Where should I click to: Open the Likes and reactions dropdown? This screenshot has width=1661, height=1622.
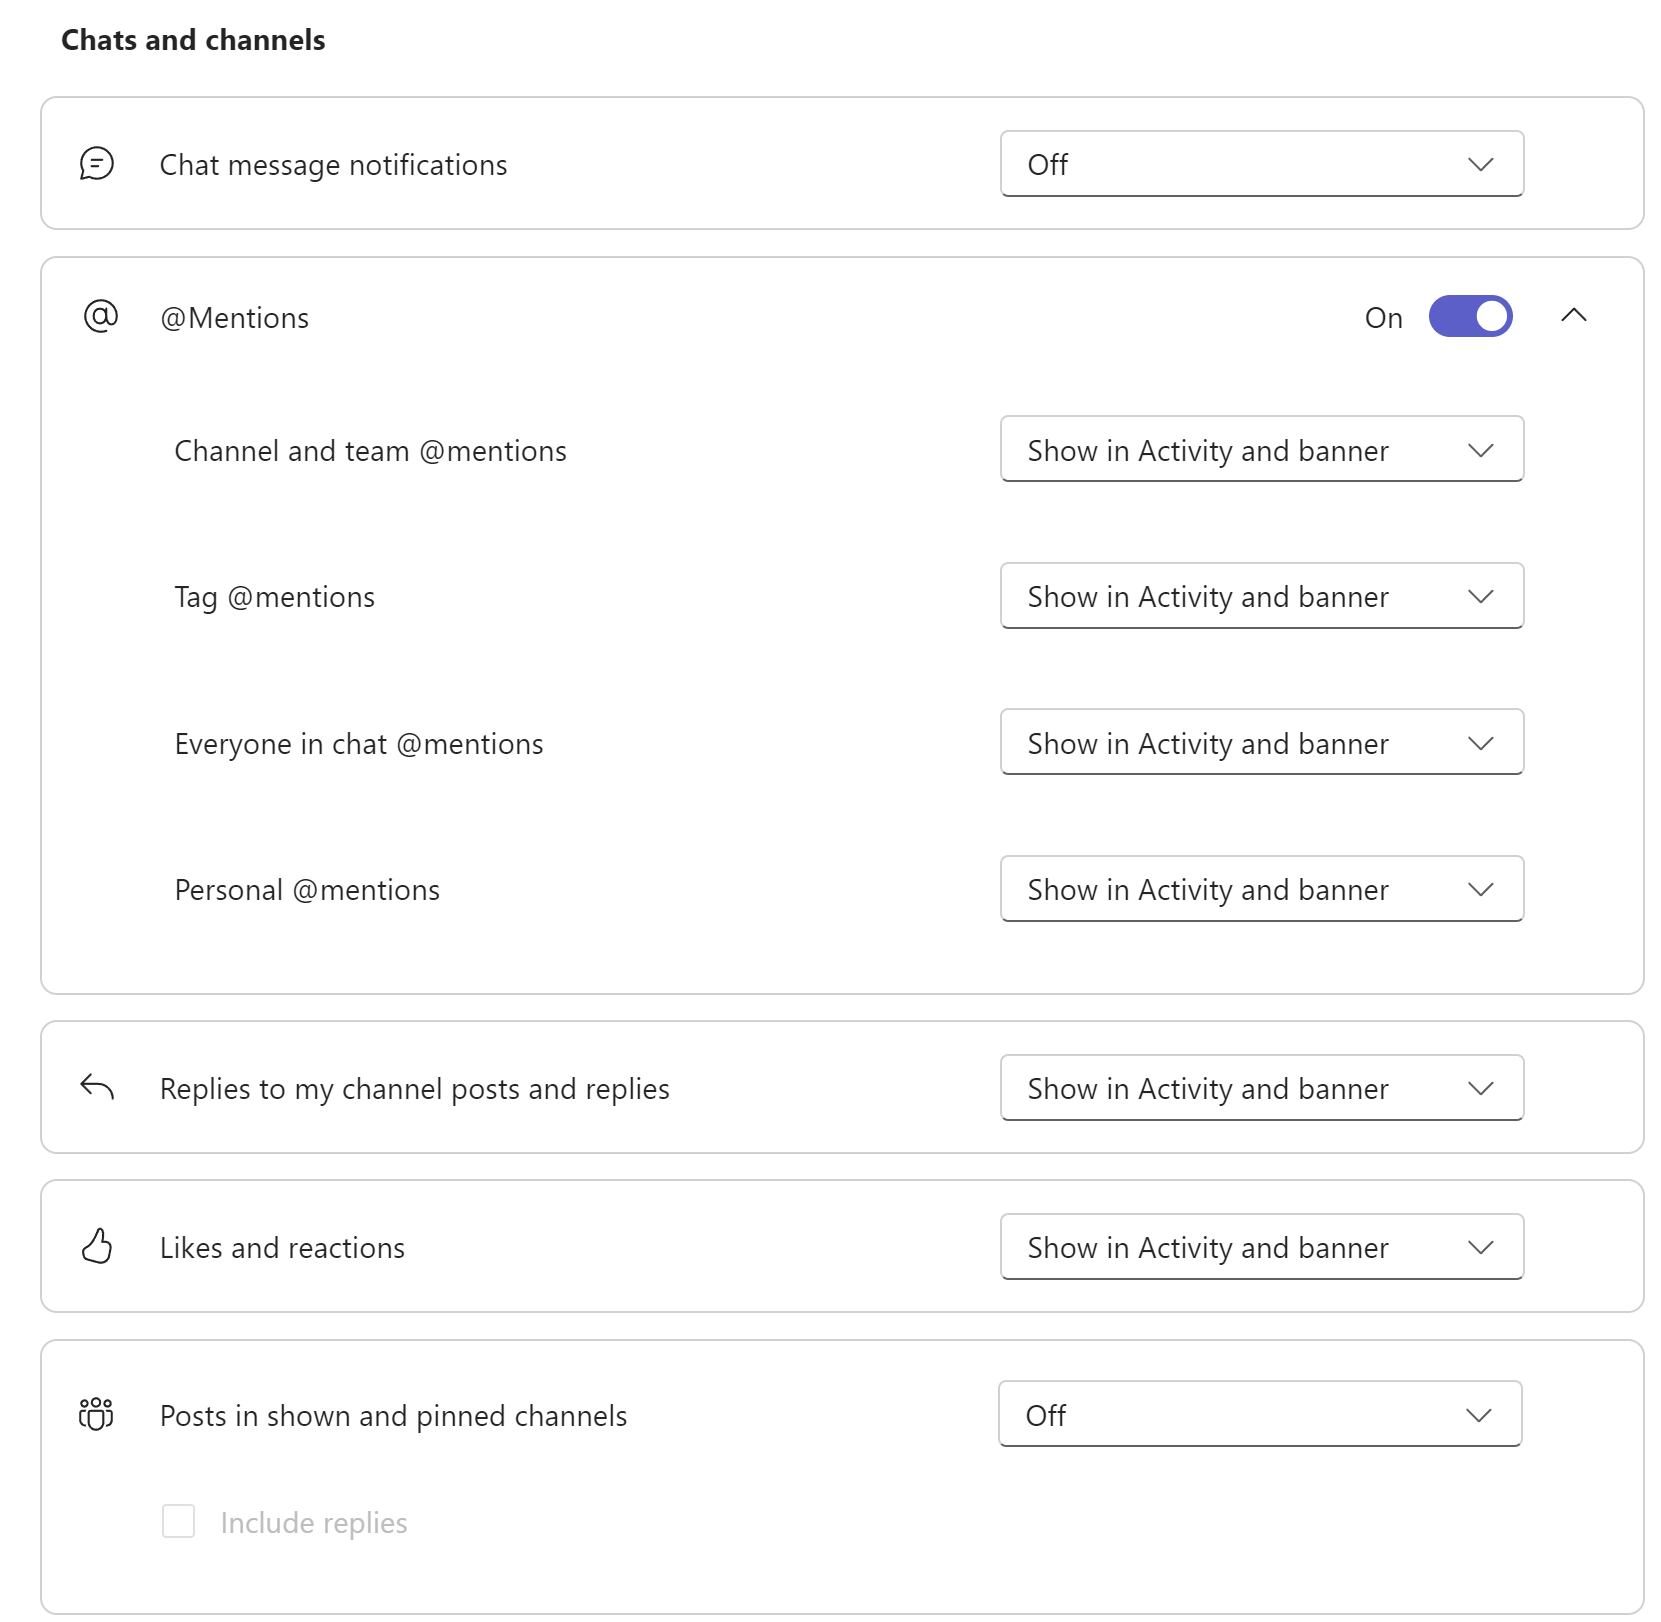[1261, 1247]
